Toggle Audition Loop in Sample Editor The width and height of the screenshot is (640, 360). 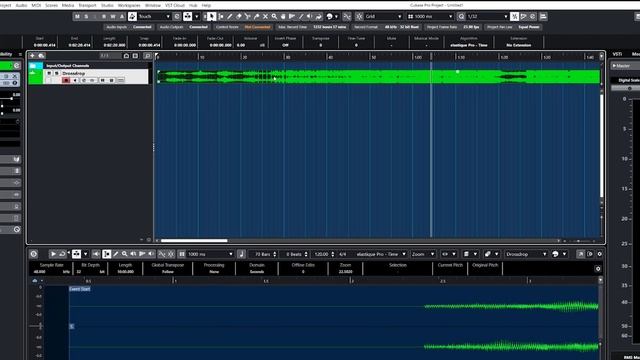click(62, 254)
